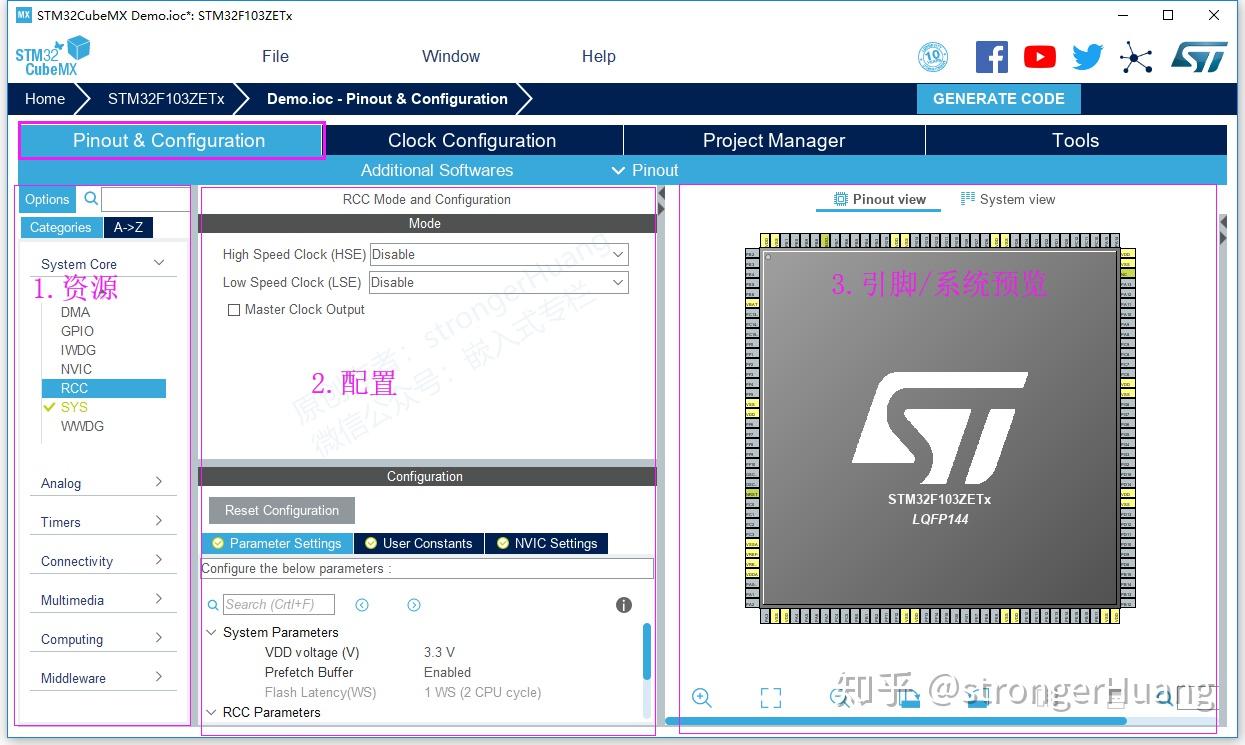Enable the Master Clock Output checkbox
Screen dimensions: 1245x745
click(x=234, y=310)
